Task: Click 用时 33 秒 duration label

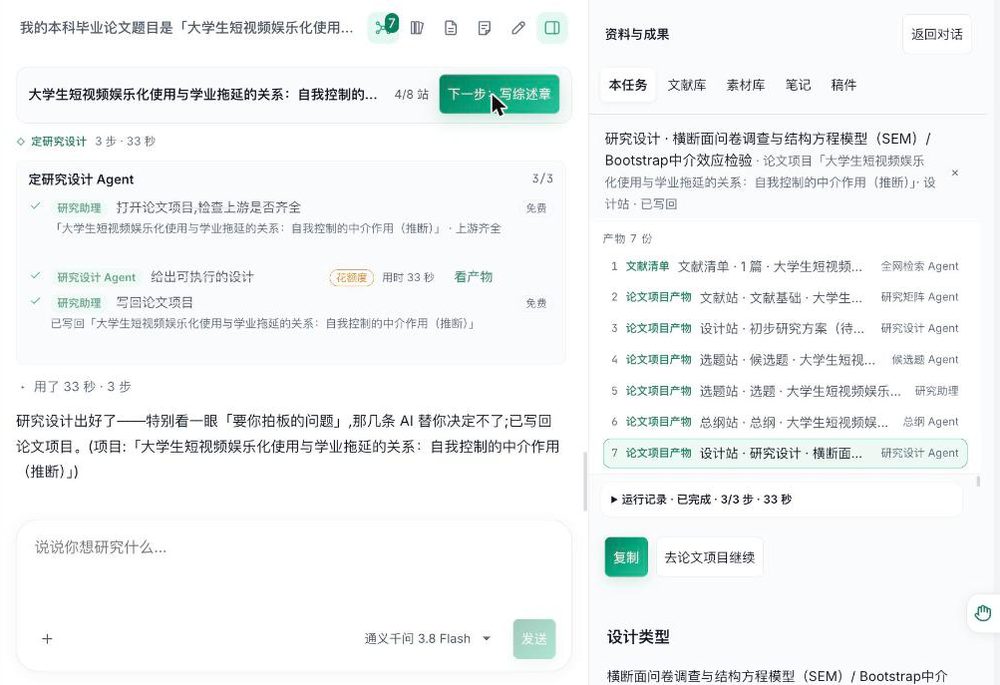Action: 408,277
